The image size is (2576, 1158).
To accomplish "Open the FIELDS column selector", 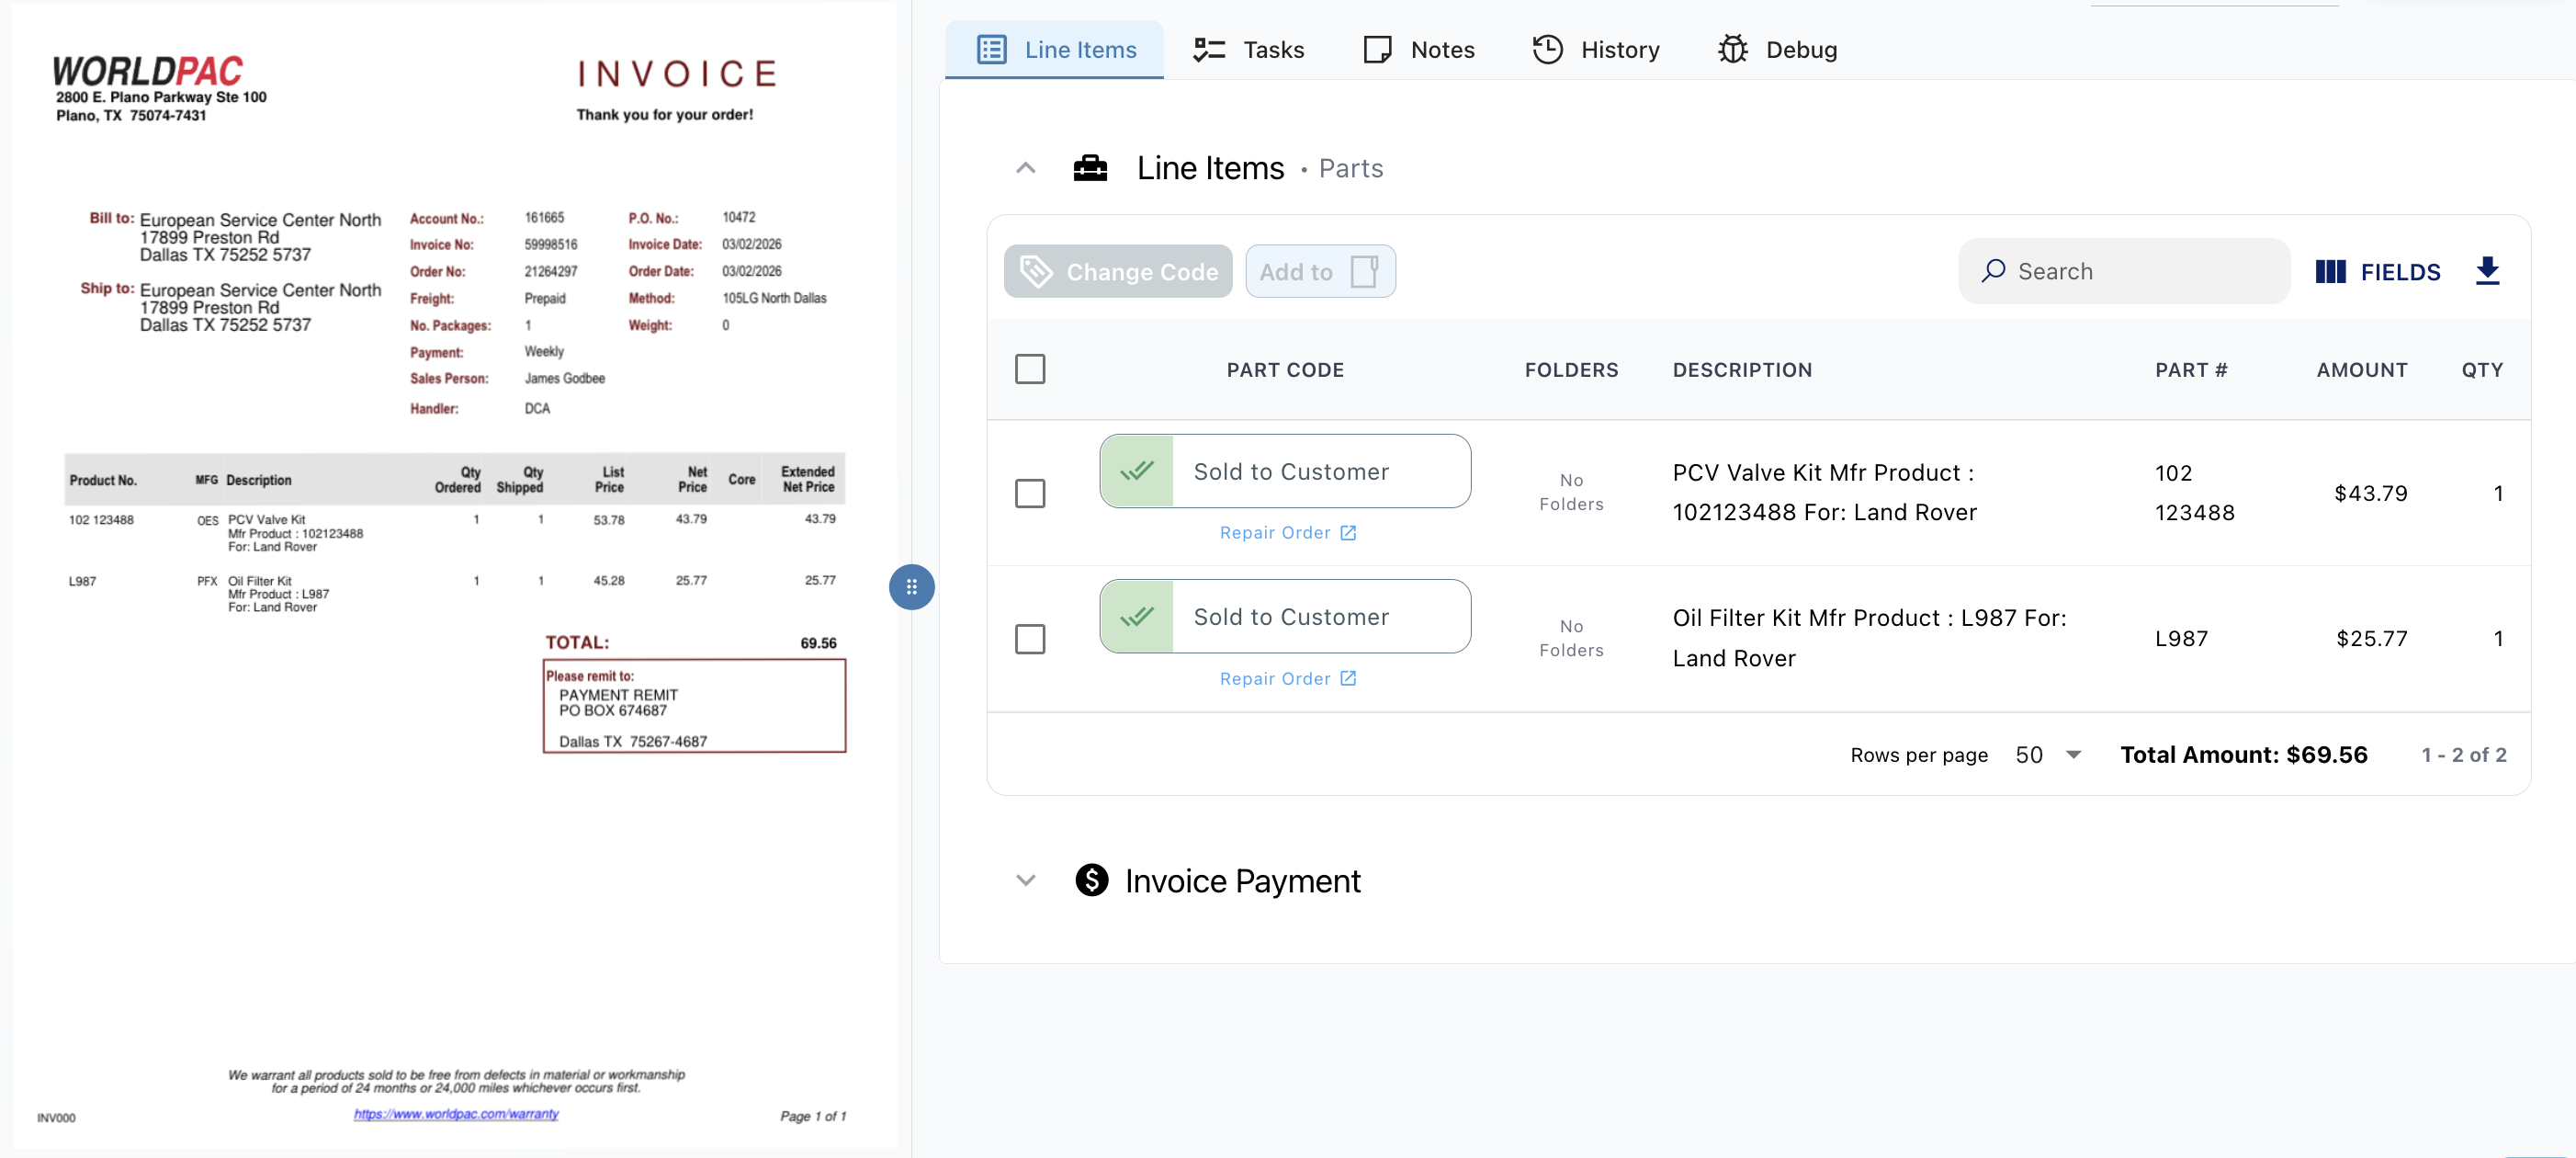I will click(2377, 272).
